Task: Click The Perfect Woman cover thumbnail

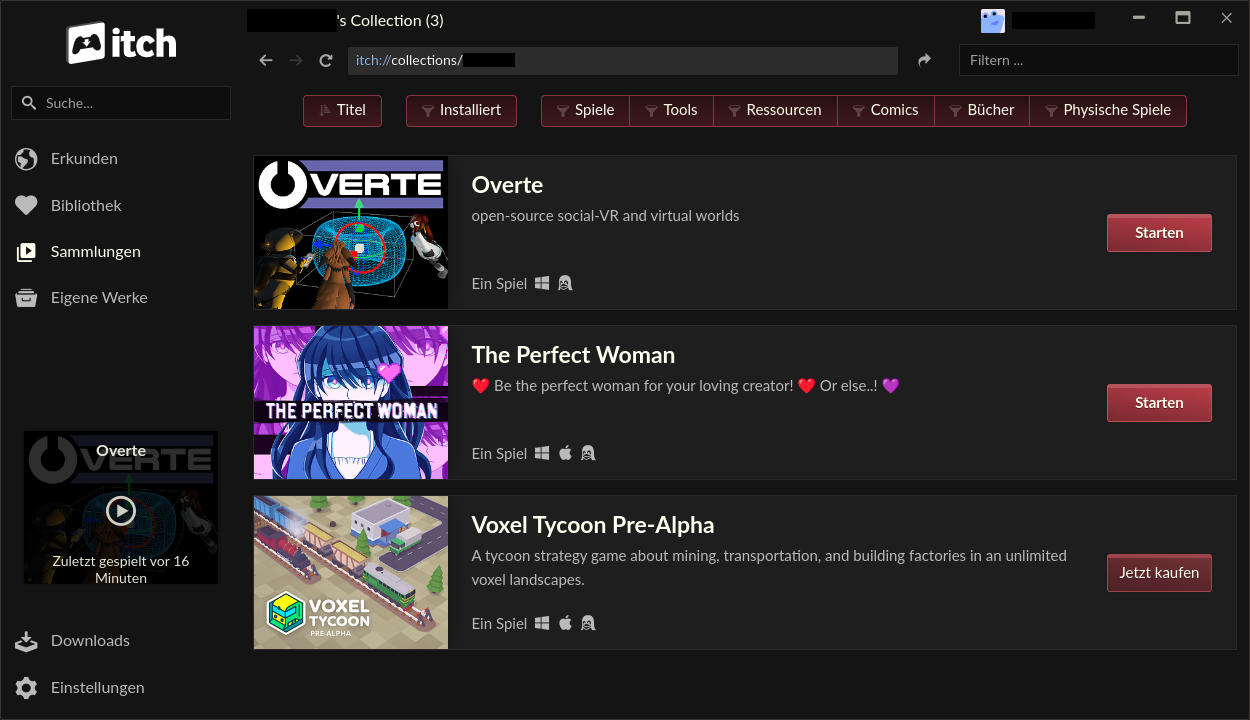Action: (x=351, y=402)
